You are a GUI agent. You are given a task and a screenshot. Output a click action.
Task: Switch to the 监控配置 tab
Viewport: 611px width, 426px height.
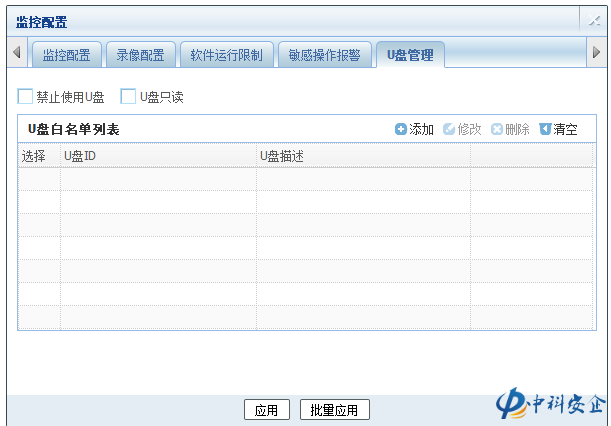[x=67, y=55]
